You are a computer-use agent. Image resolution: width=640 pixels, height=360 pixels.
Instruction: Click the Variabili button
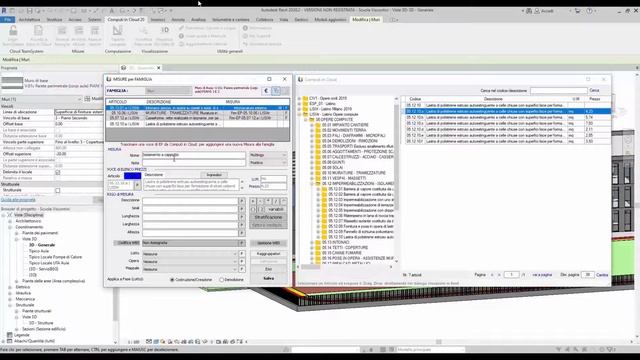pyautogui.click(x=276, y=209)
